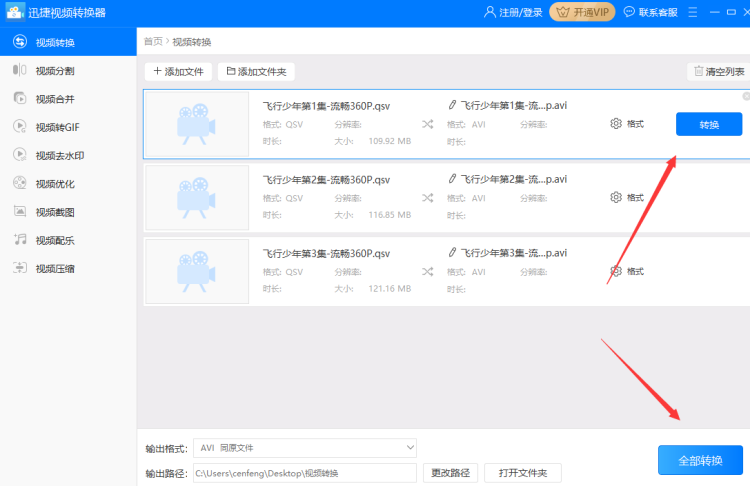Edit output name pencil icon for 第3集
The image size is (750, 486).
452,252
